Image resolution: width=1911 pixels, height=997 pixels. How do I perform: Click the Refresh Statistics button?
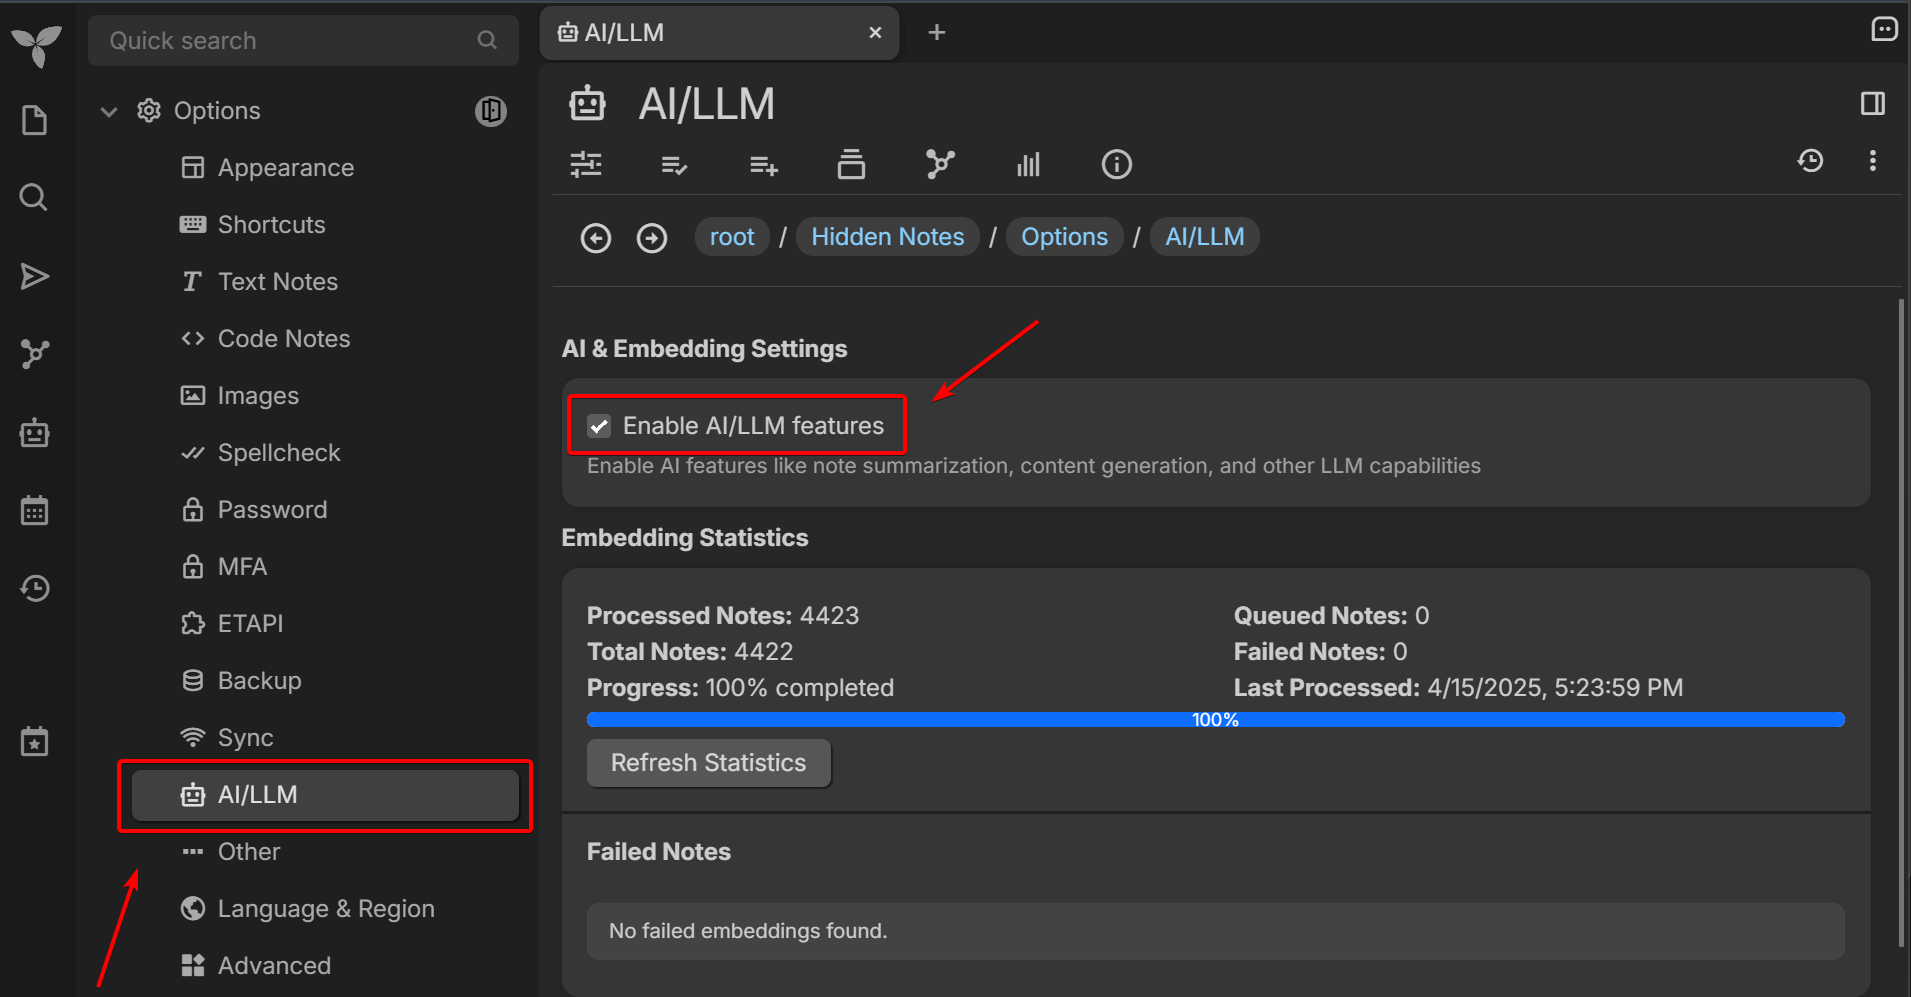pos(708,763)
